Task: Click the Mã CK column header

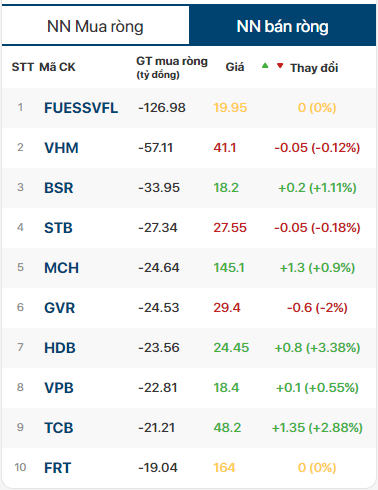Action: pyautogui.click(x=57, y=67)
